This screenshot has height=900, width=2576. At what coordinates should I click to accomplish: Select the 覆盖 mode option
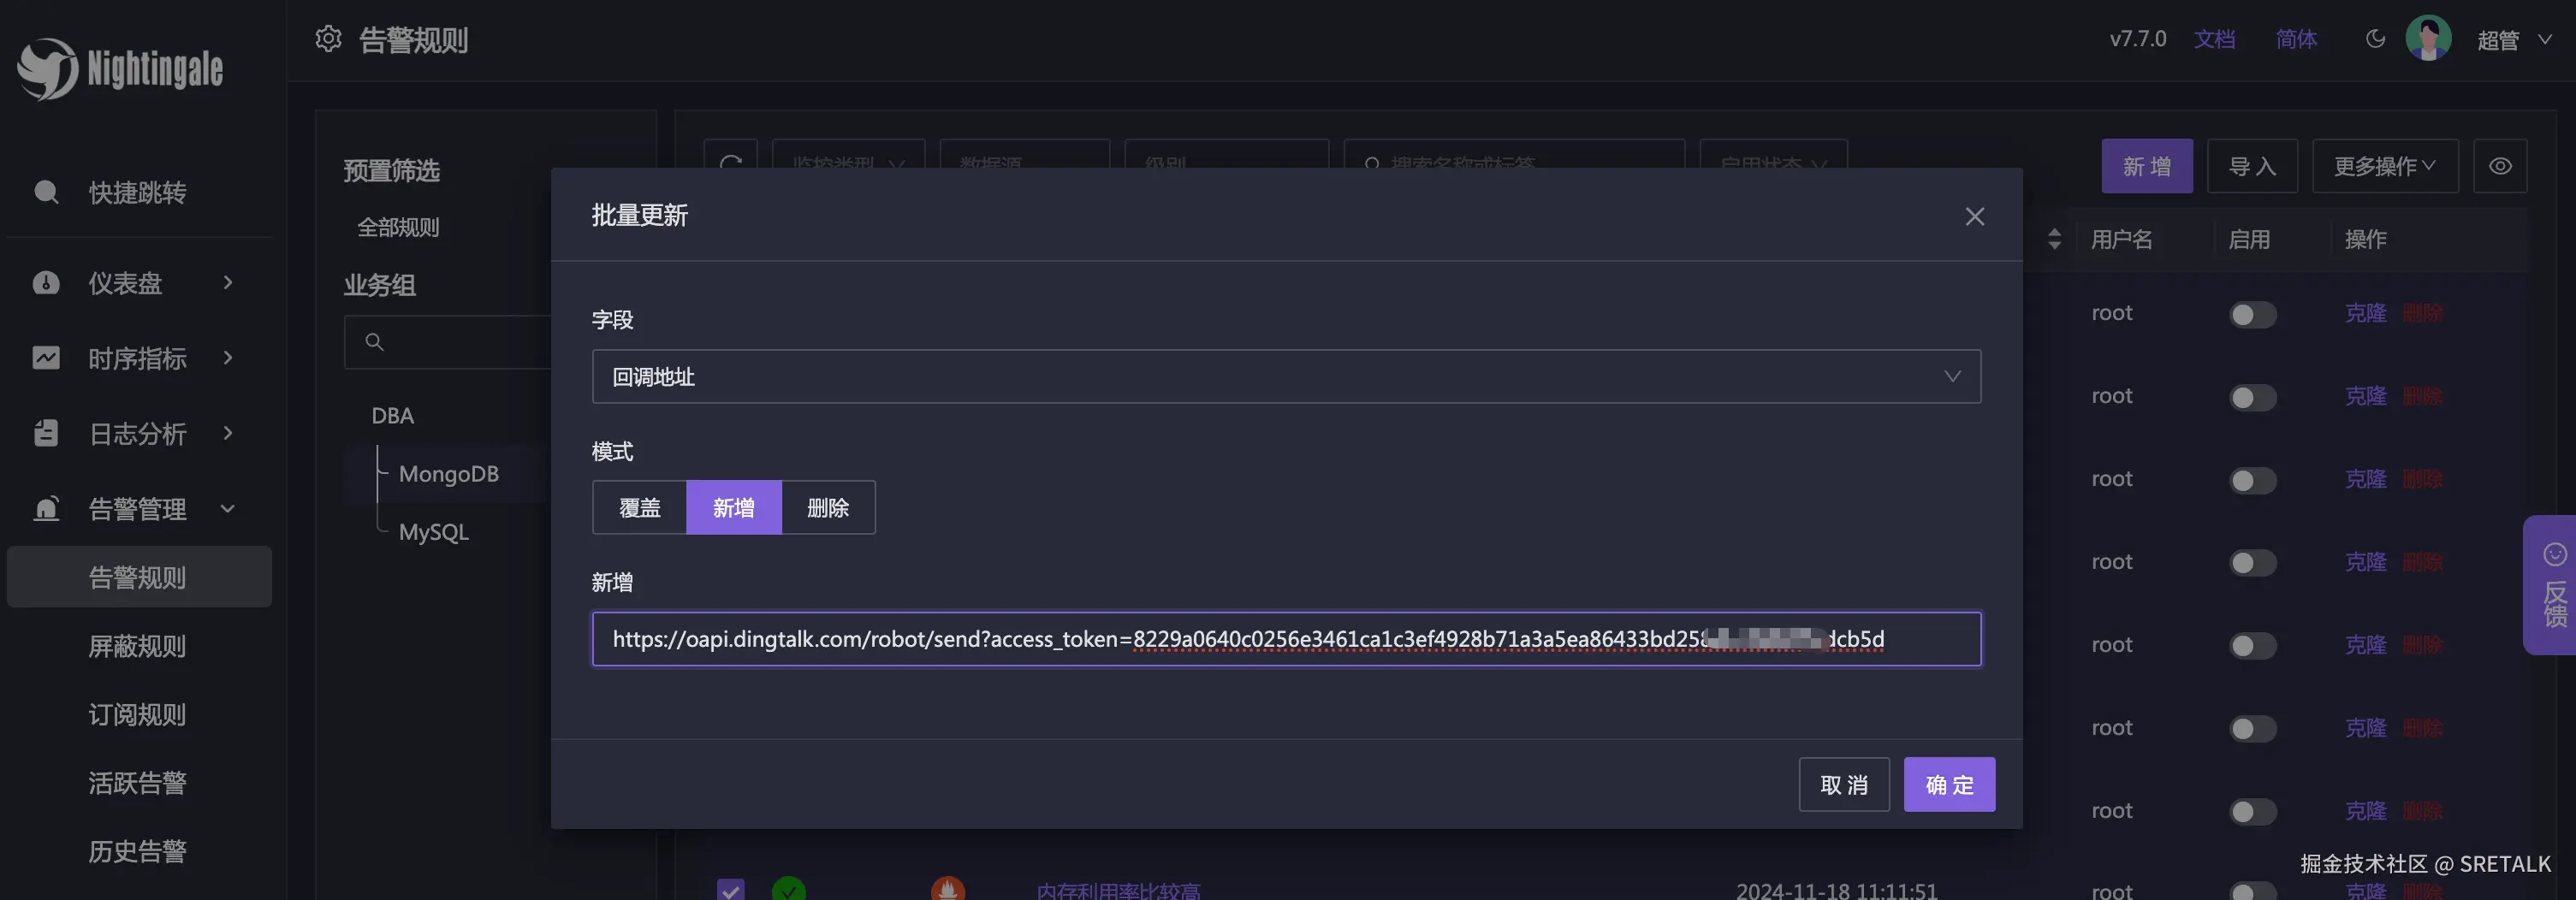tap(639, 507)
